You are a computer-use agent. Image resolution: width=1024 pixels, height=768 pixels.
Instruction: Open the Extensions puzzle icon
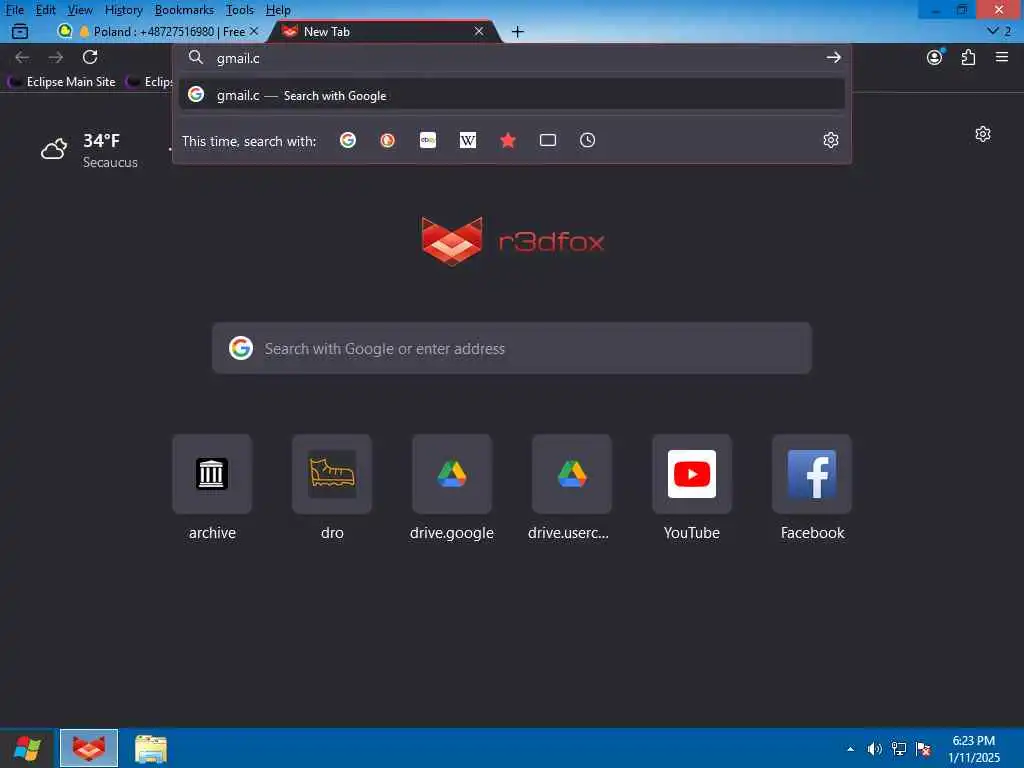968,57
